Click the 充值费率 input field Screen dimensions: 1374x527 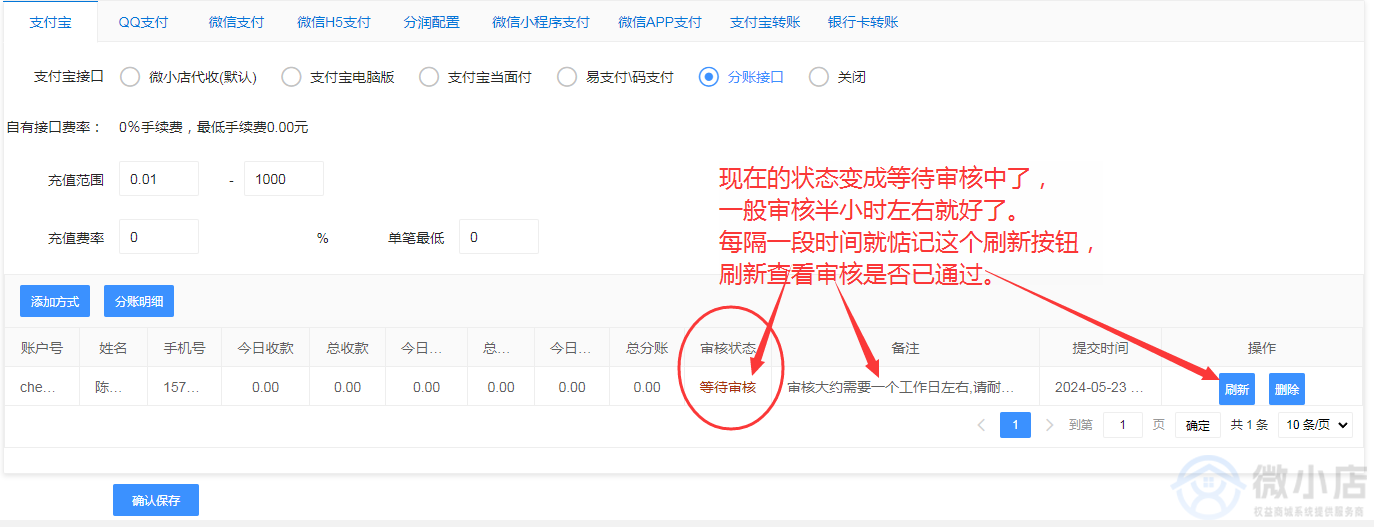159,237
